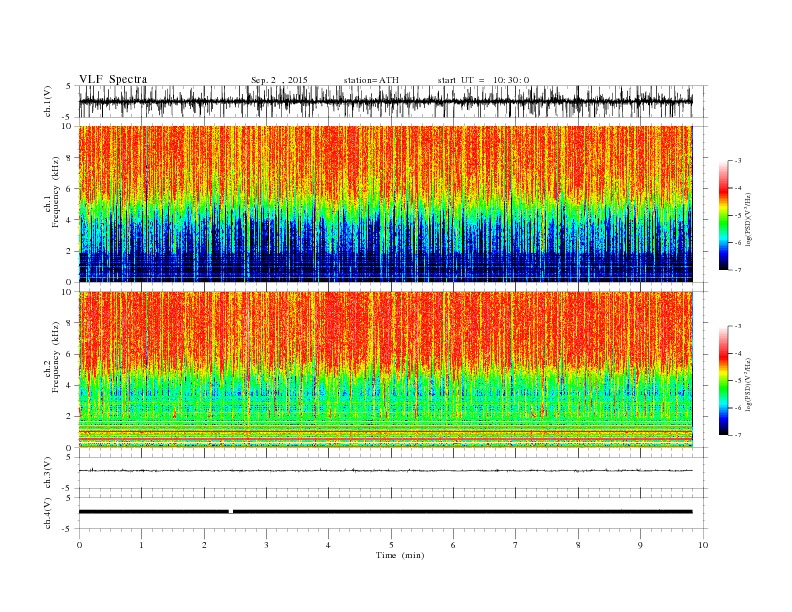Click the -5 tick on the lower colorbar
This screenshot has height=612, width=792.
click(738, 381)
